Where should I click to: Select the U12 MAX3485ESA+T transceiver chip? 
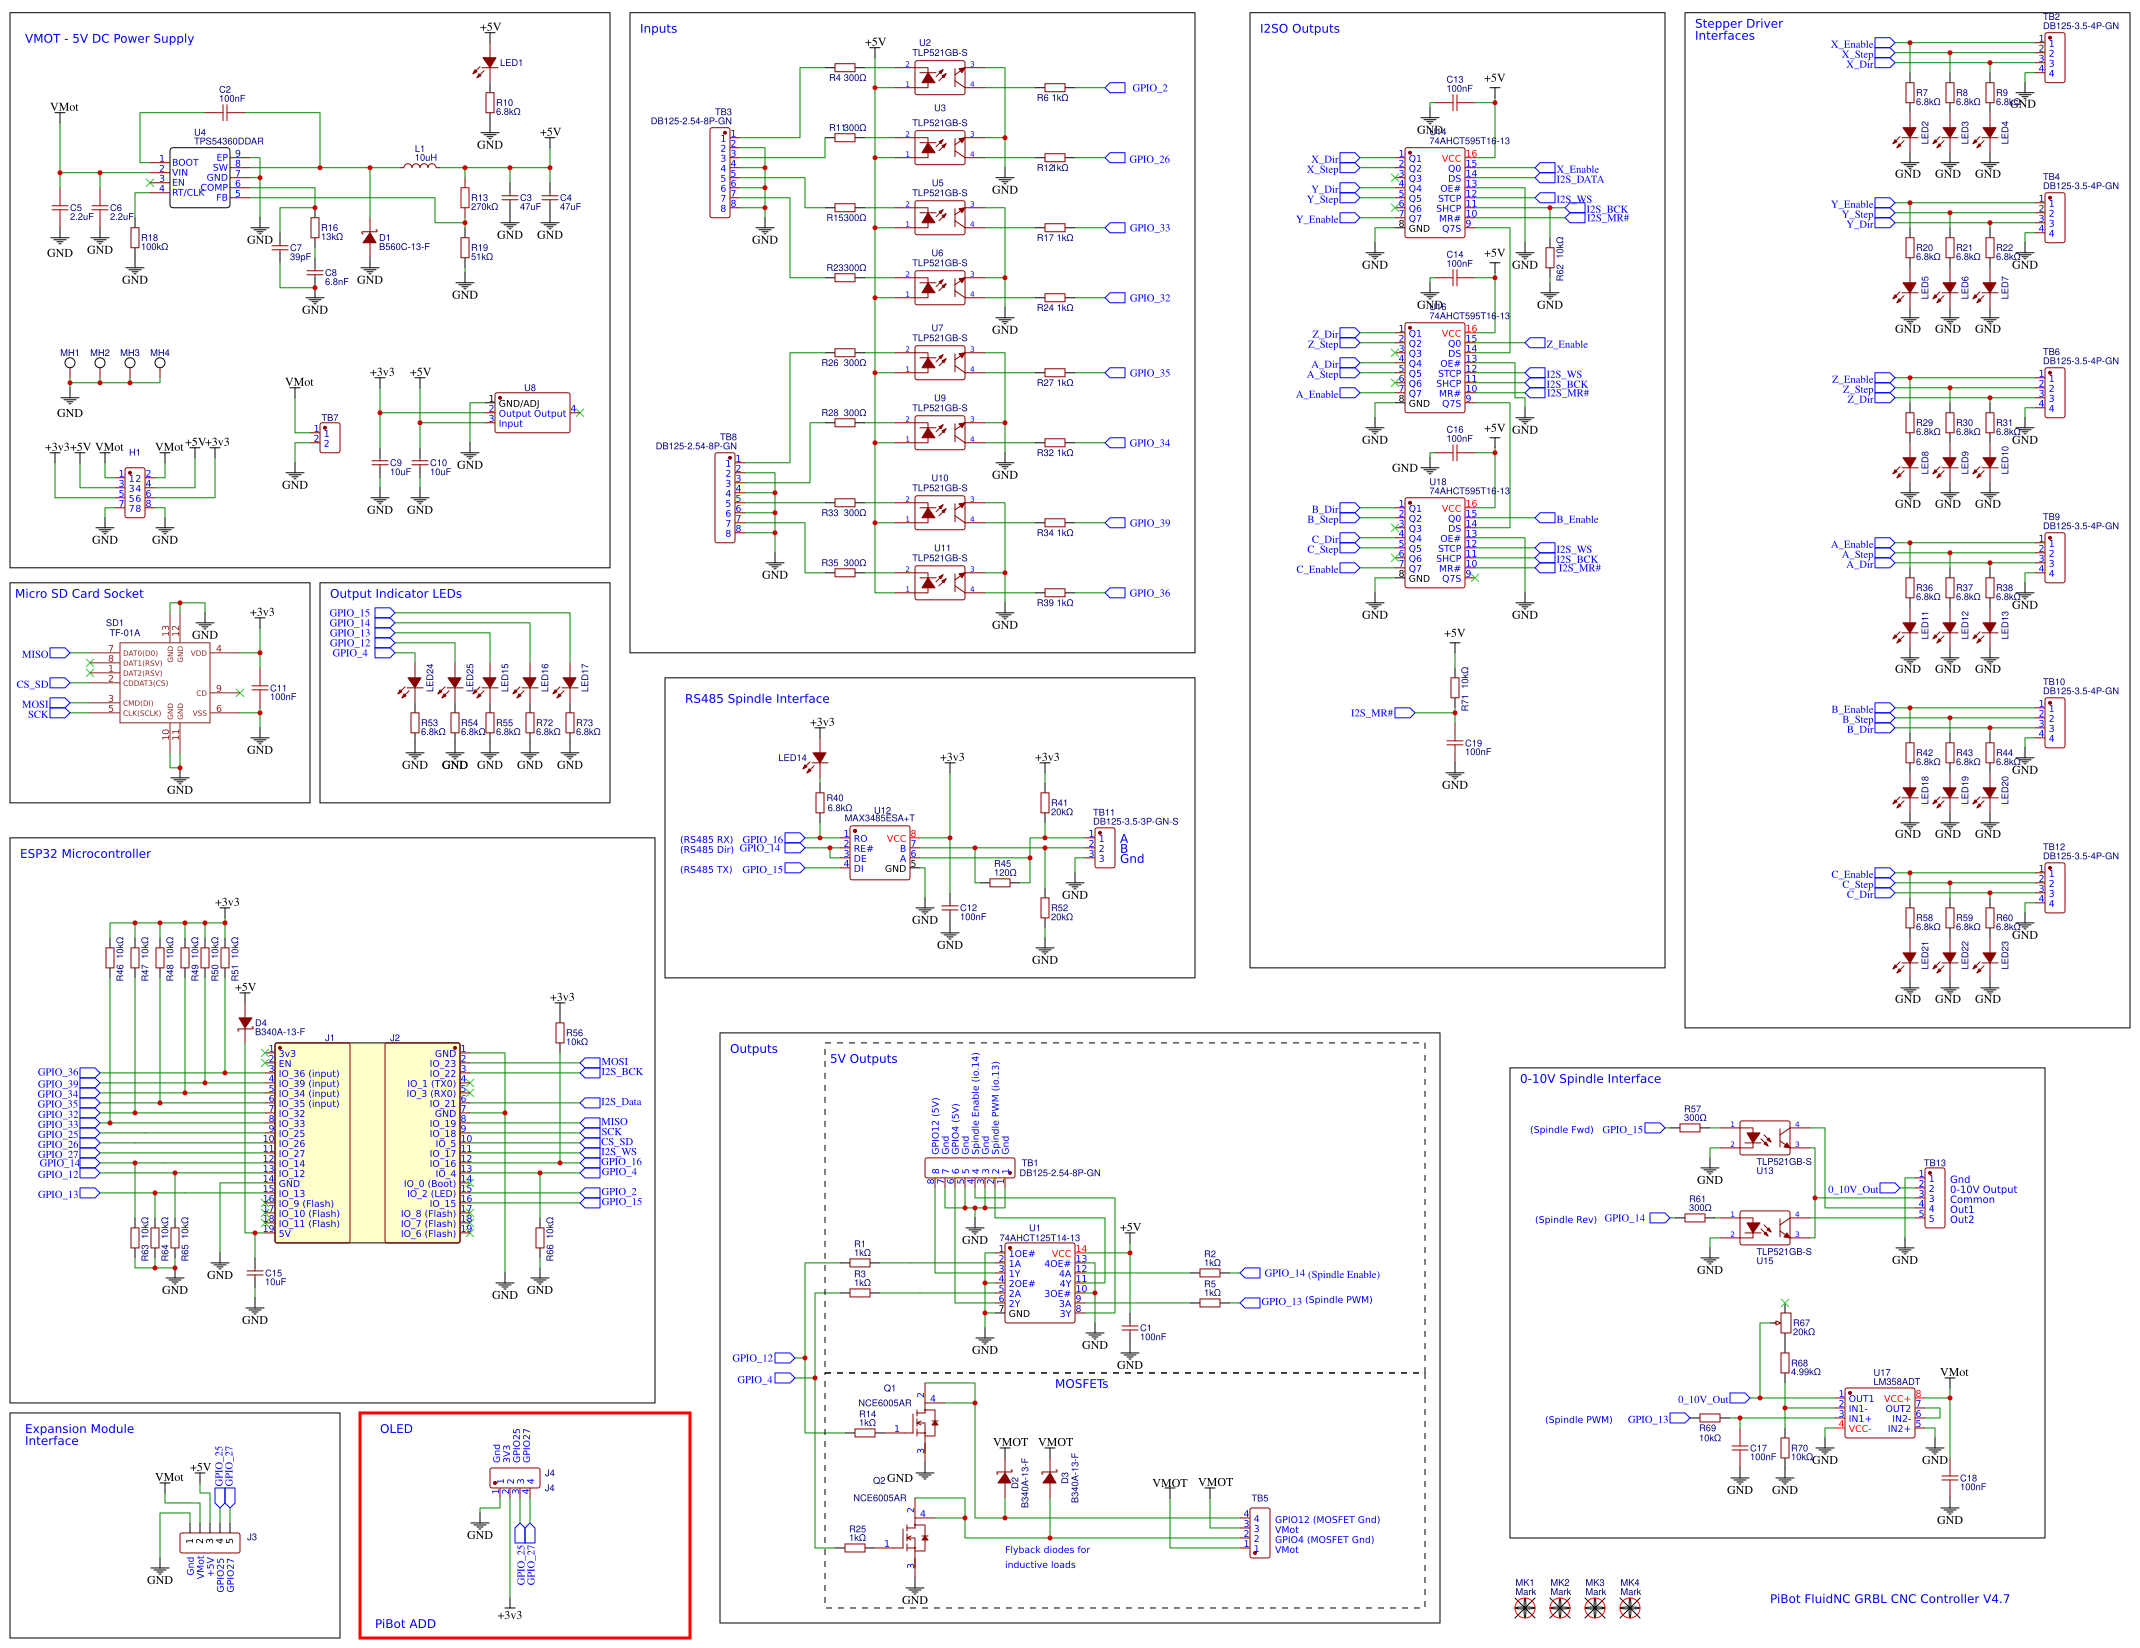coord(879,853)
